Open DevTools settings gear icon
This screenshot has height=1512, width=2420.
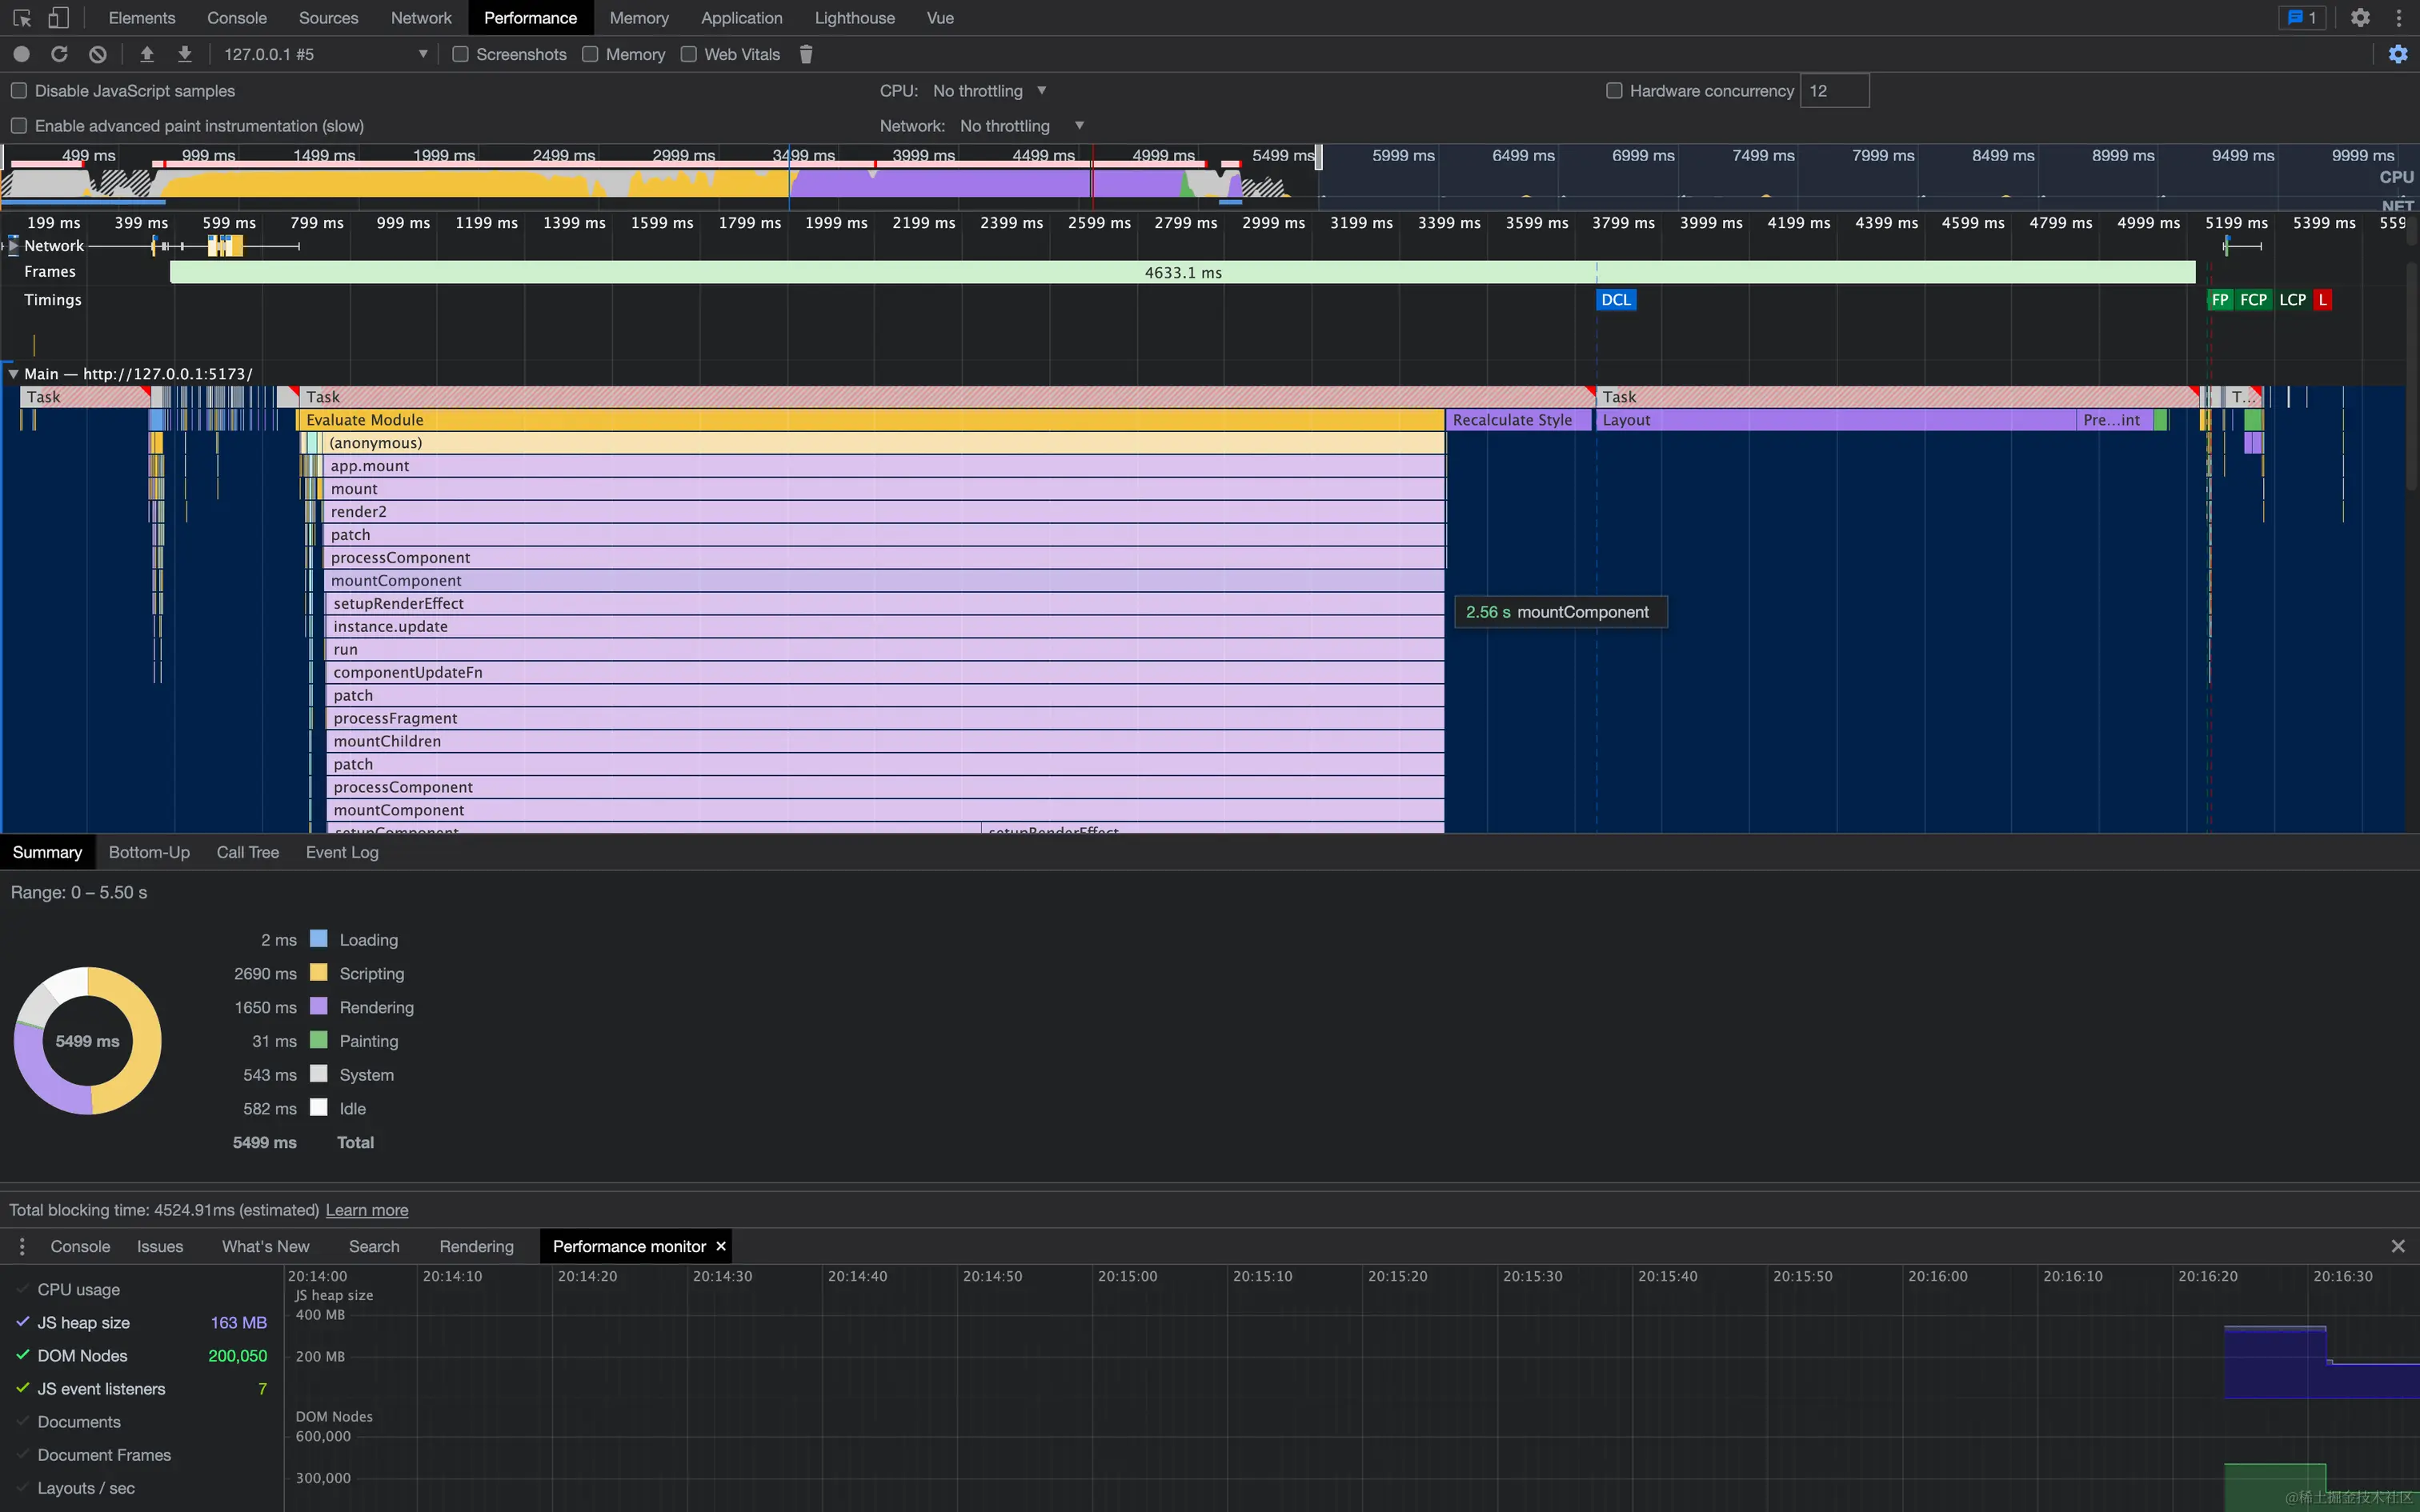coord(2360,18)
